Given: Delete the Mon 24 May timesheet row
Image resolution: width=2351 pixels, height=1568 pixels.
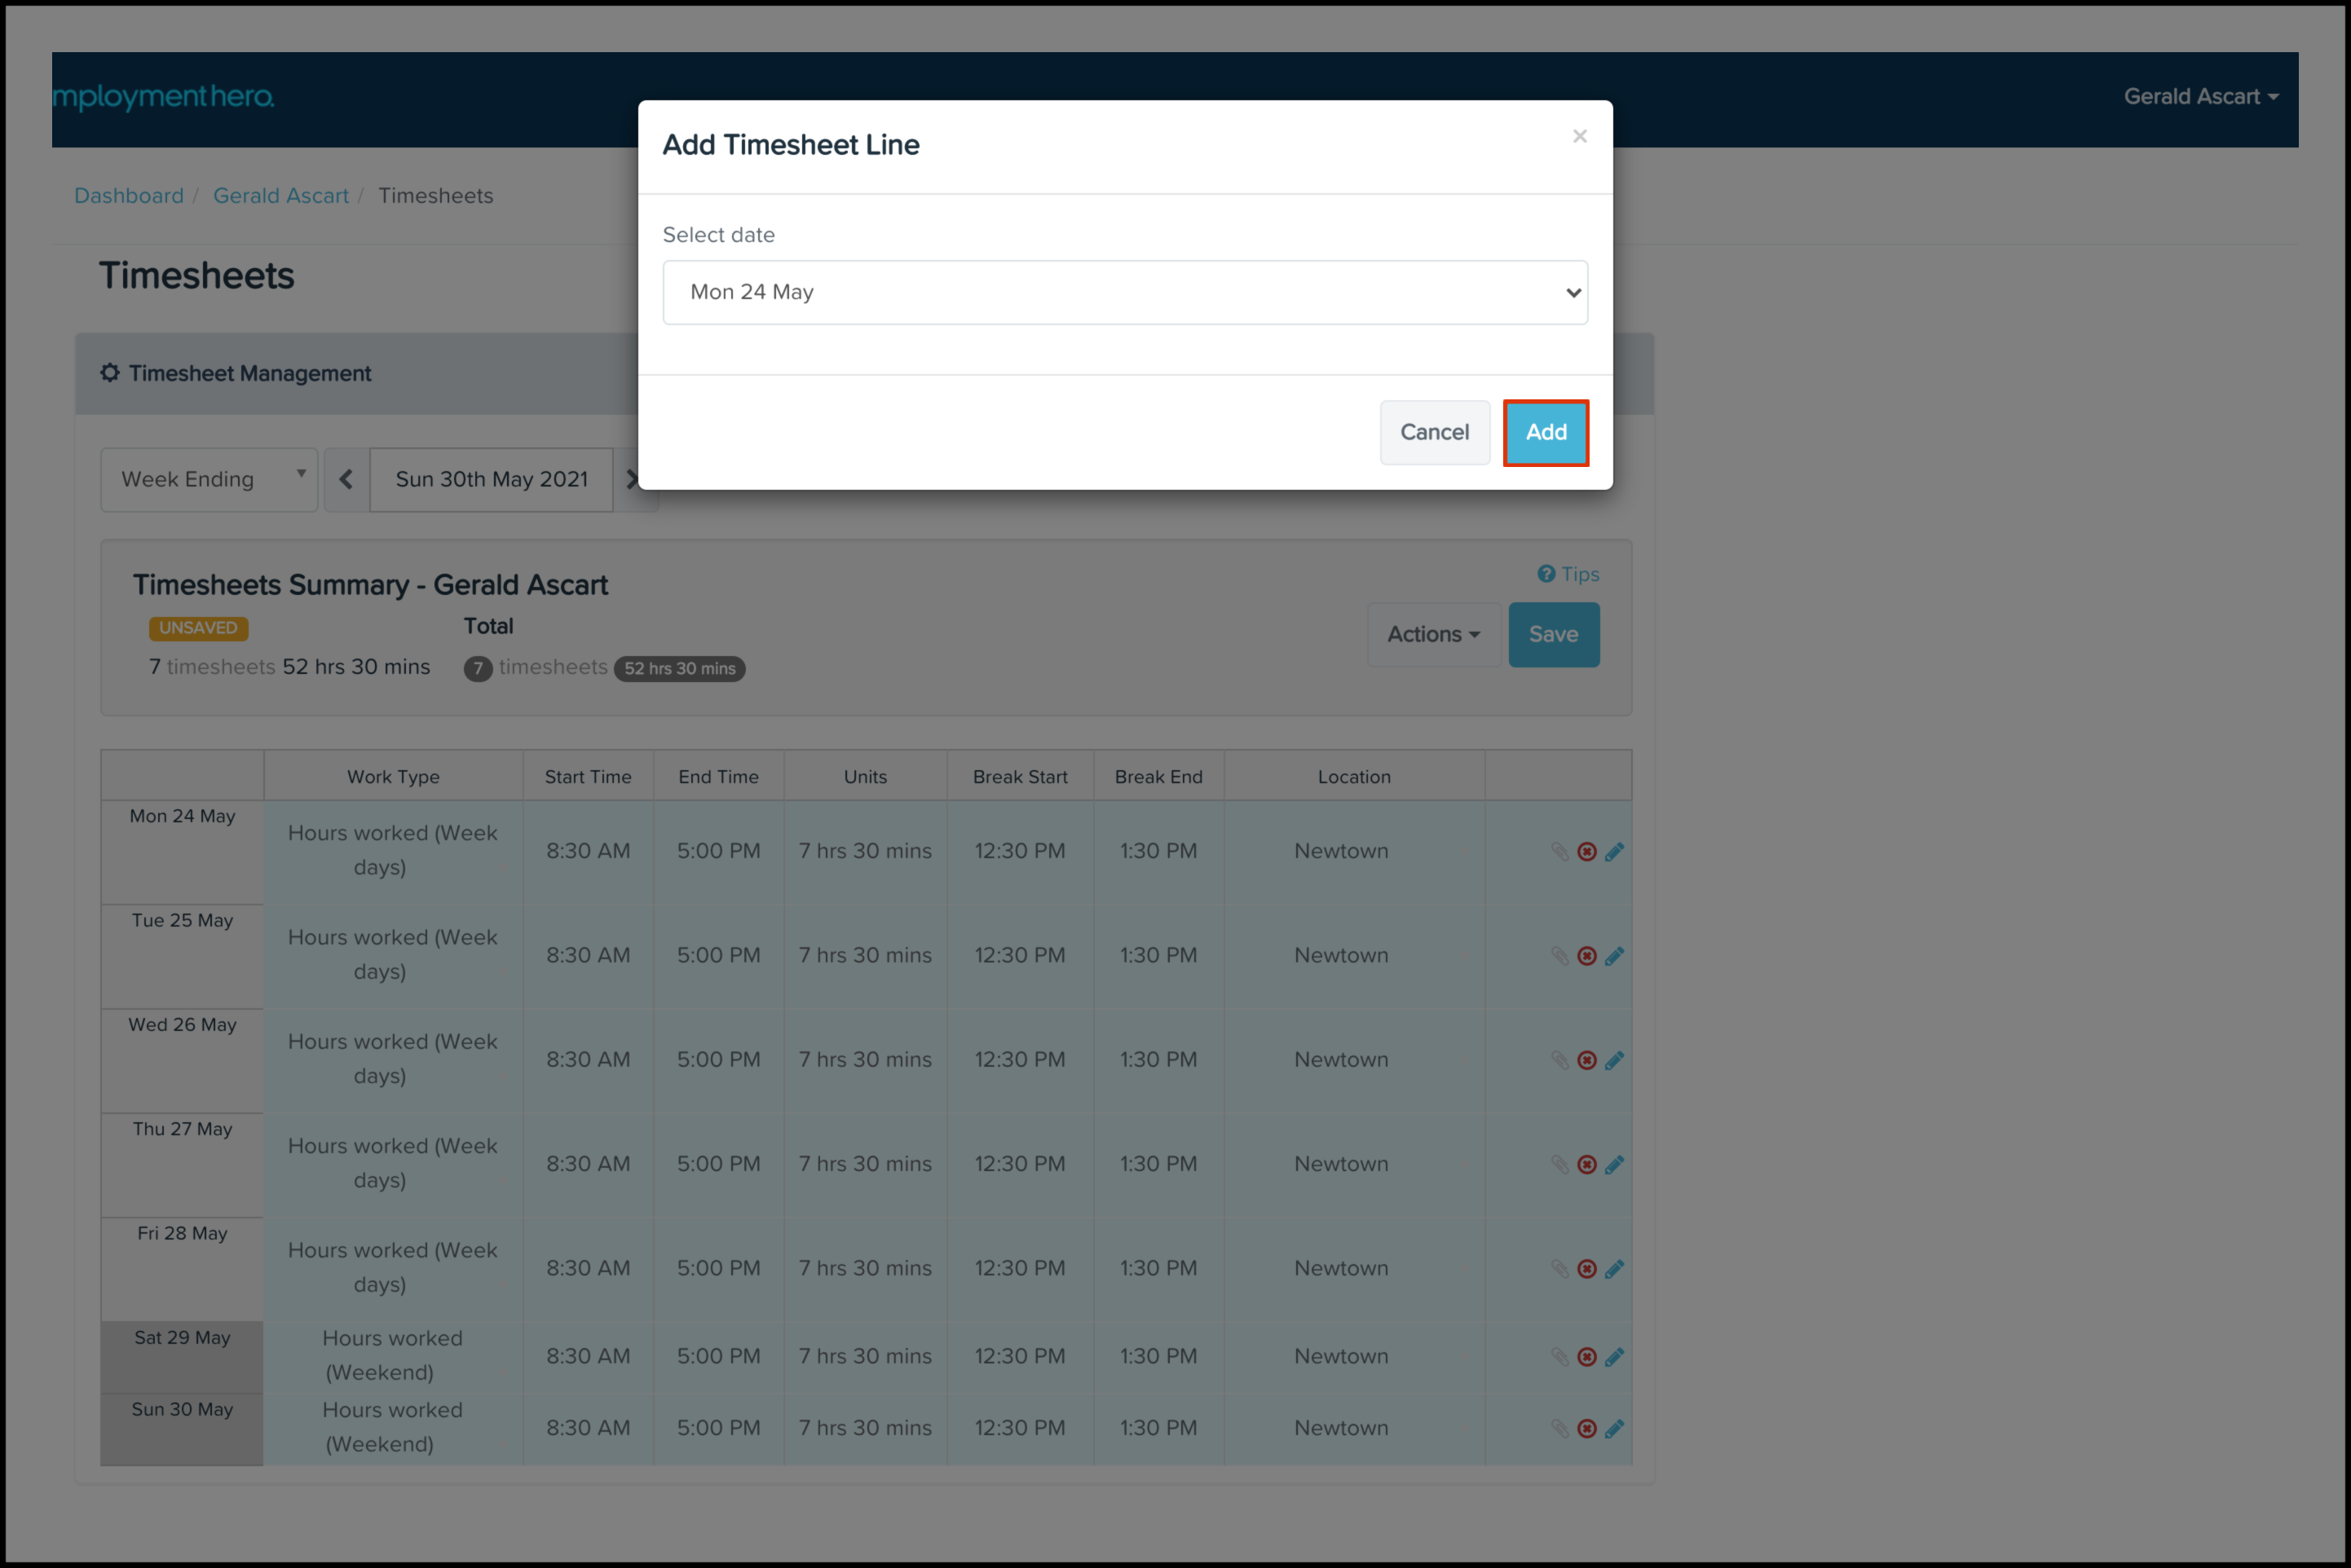Looking at the screenshot, I should click(x=1586, y=851).
